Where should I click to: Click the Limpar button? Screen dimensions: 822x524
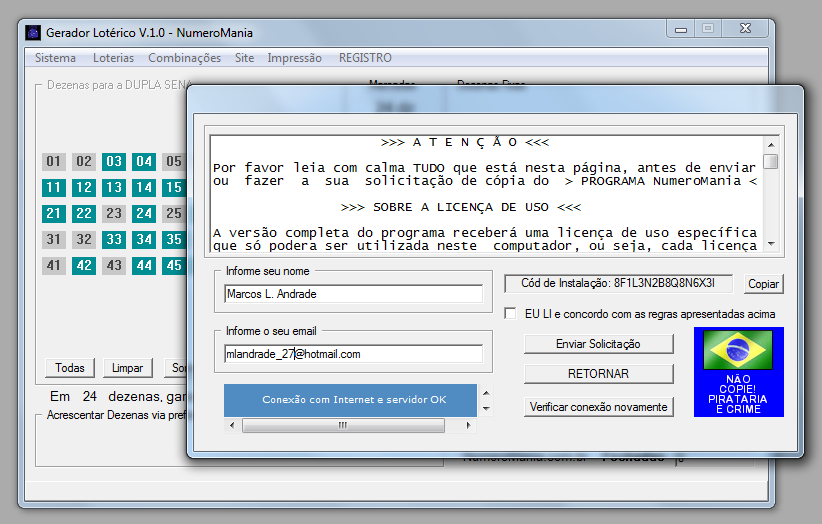pos(127,368)
